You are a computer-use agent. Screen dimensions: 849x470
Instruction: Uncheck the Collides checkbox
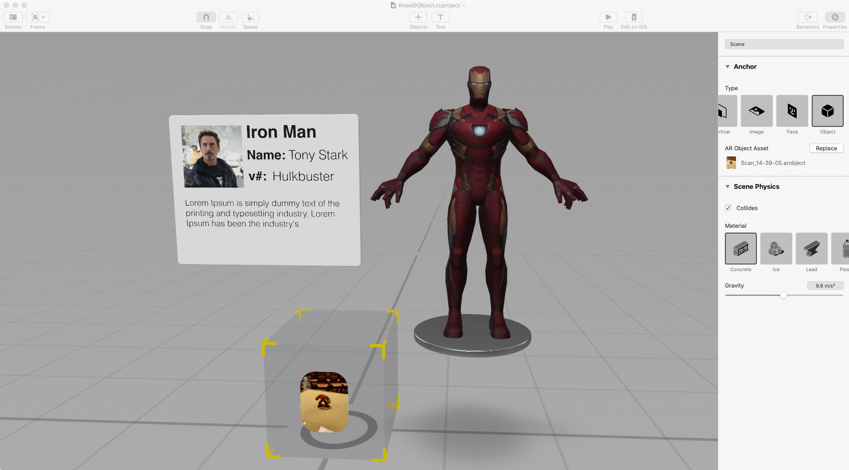pos(728,208)
